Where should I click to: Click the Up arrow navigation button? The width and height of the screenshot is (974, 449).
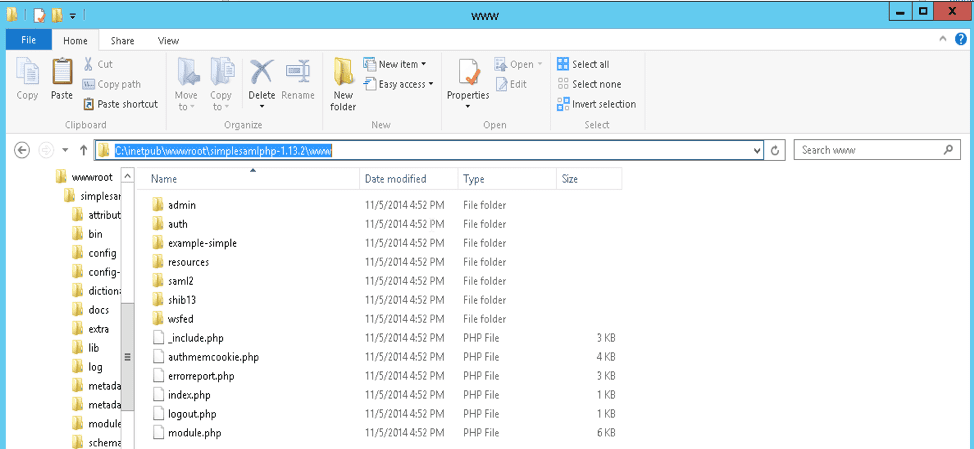(x=84, y=150)
